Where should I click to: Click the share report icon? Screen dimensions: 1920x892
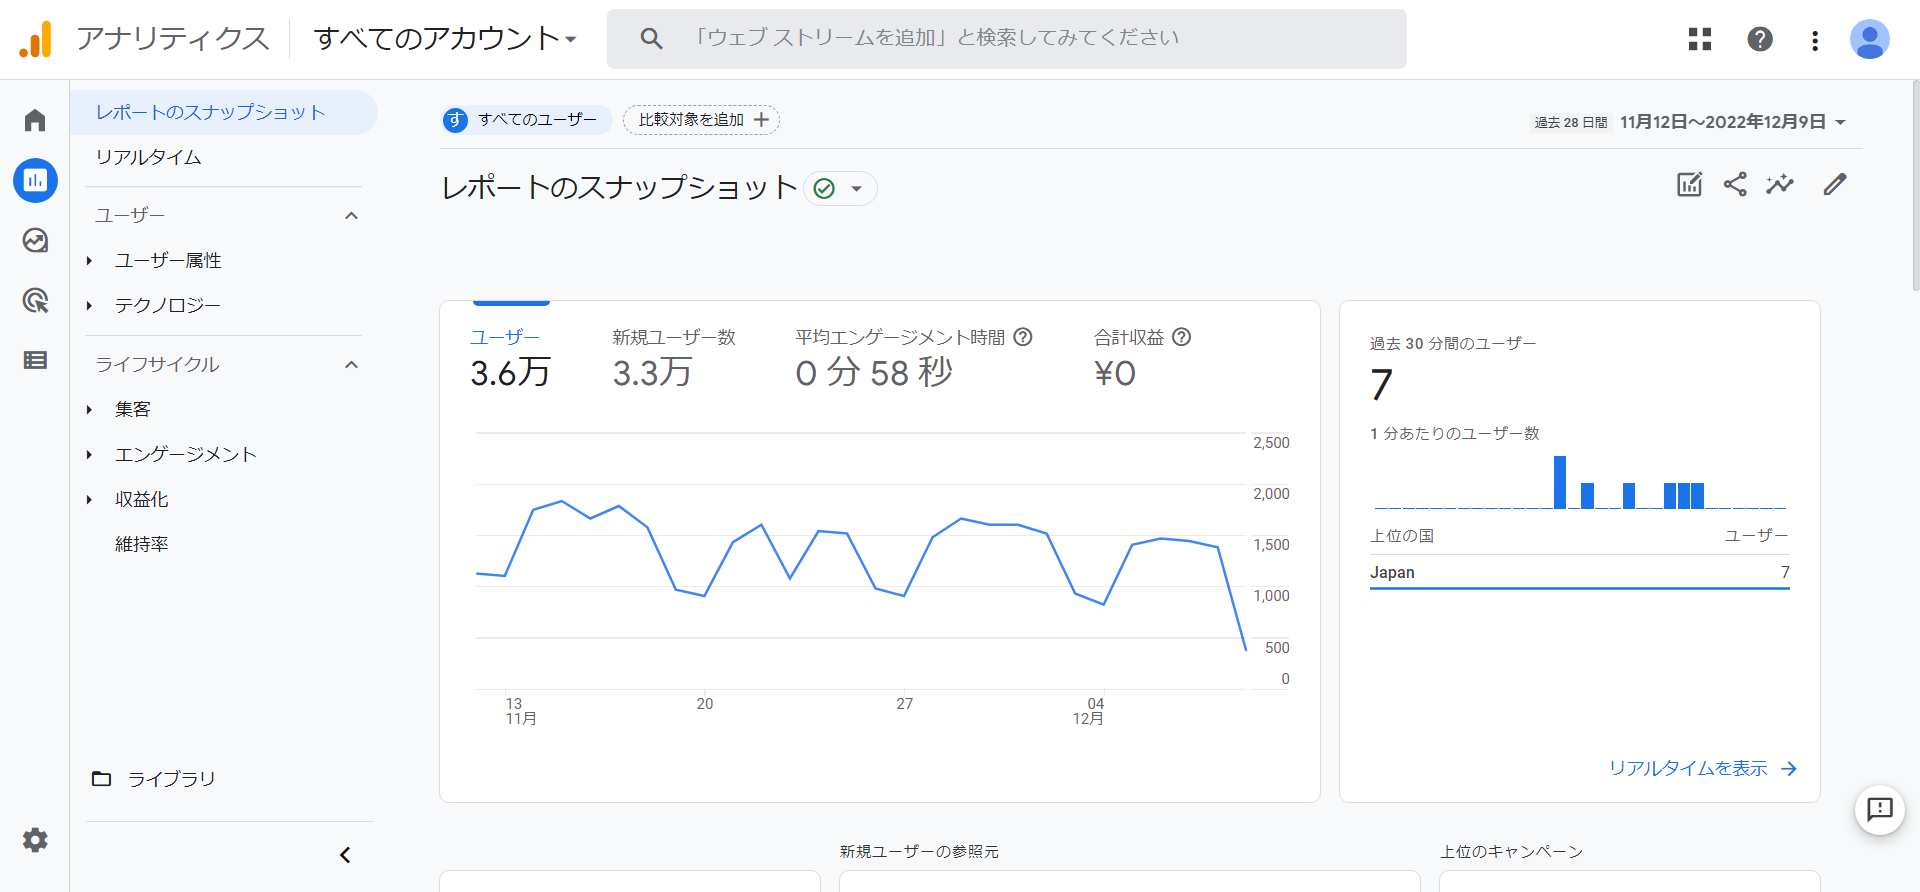pyautogui.click(x=1735, y=184)
